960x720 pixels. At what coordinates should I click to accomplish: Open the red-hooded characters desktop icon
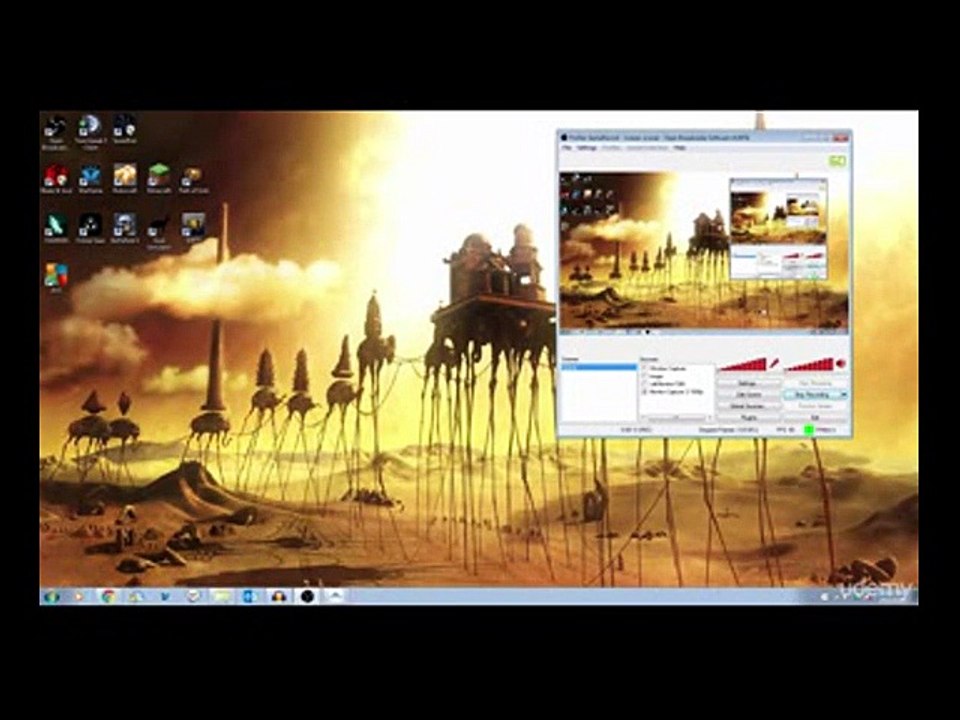coord(56,179)
